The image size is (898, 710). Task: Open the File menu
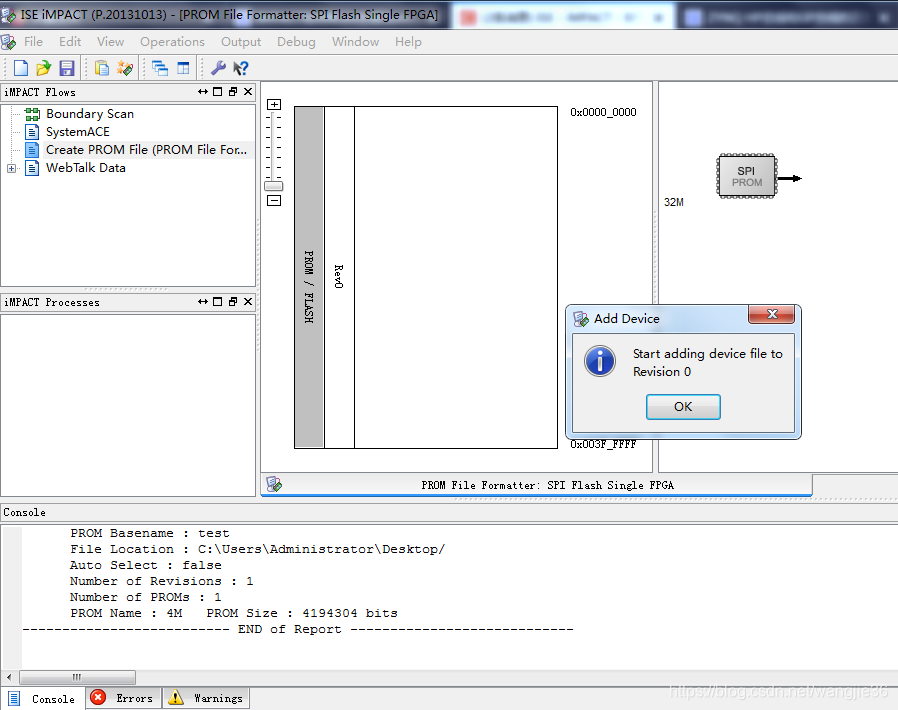33,42
